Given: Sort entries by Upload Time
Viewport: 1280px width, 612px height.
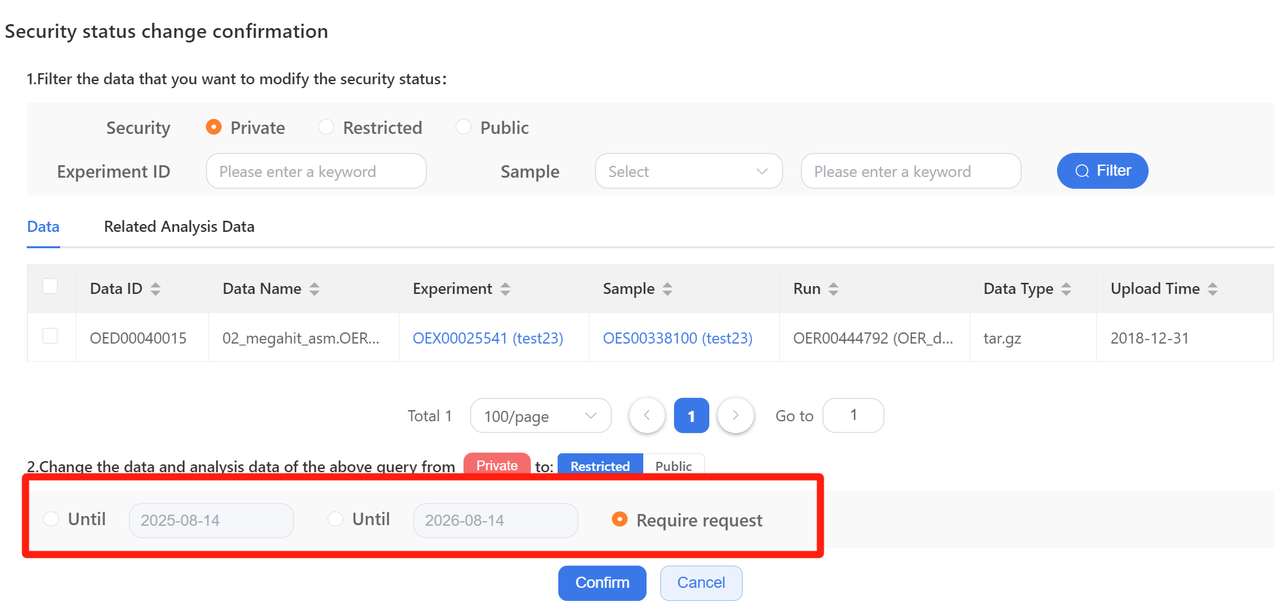Looking at the screenshot, I should 1212,289.
